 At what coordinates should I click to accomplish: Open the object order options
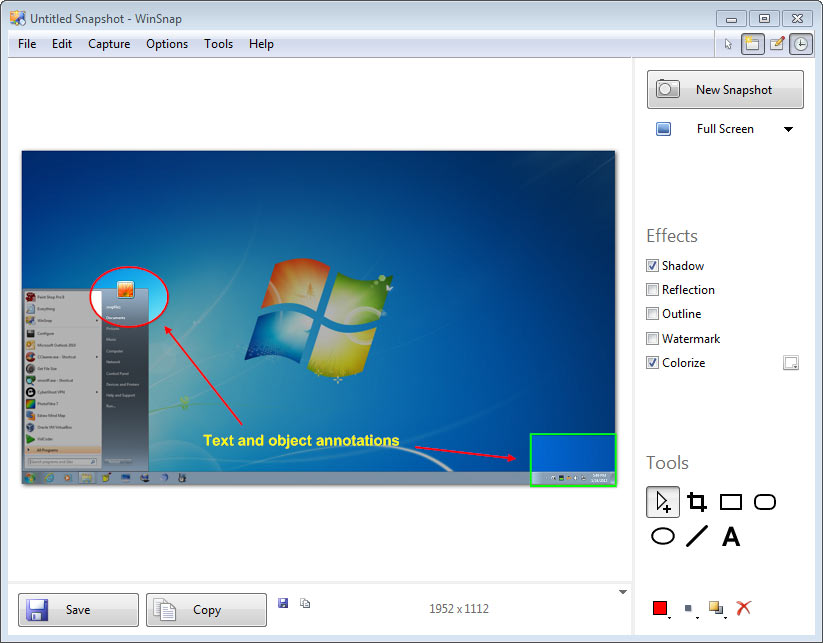point(716,608)
